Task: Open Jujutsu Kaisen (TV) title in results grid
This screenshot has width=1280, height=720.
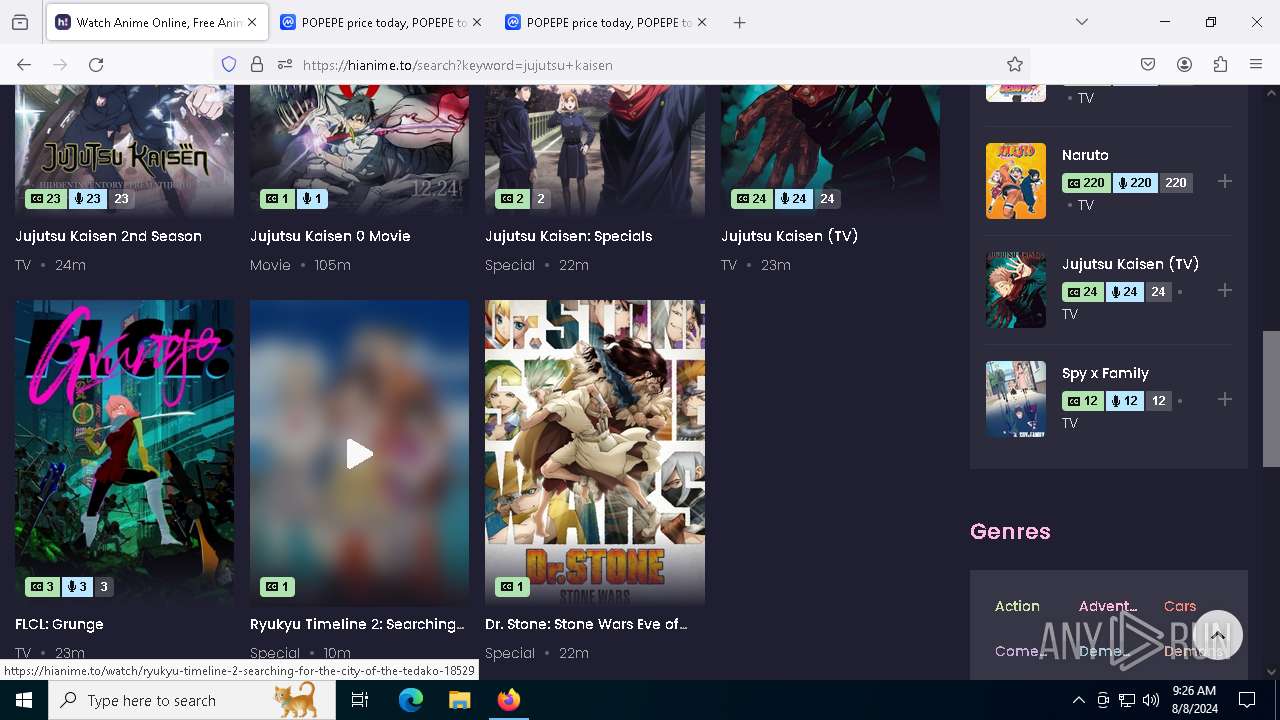Action: (789, 236)
